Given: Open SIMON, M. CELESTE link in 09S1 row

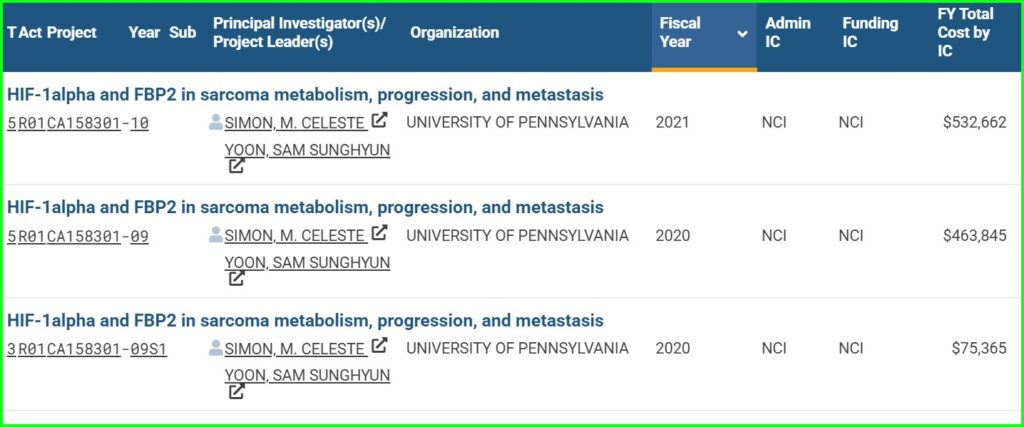Looking at the screenshot, I should click(x=295, y=349).
